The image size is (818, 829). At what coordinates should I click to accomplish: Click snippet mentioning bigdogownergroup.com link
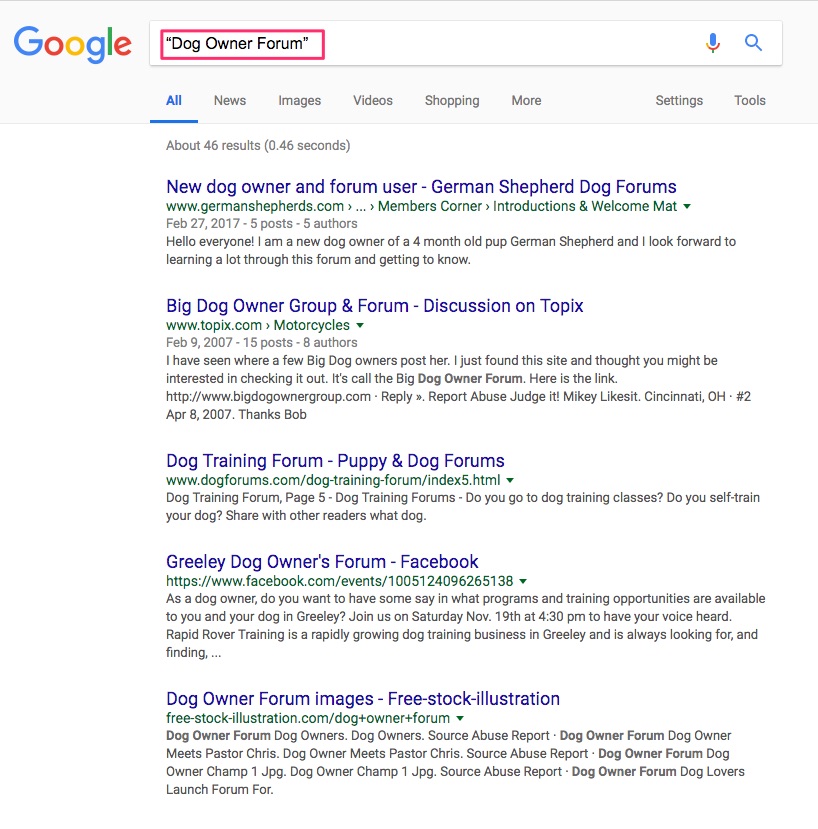pyautogui.click(x=458, y=388)
